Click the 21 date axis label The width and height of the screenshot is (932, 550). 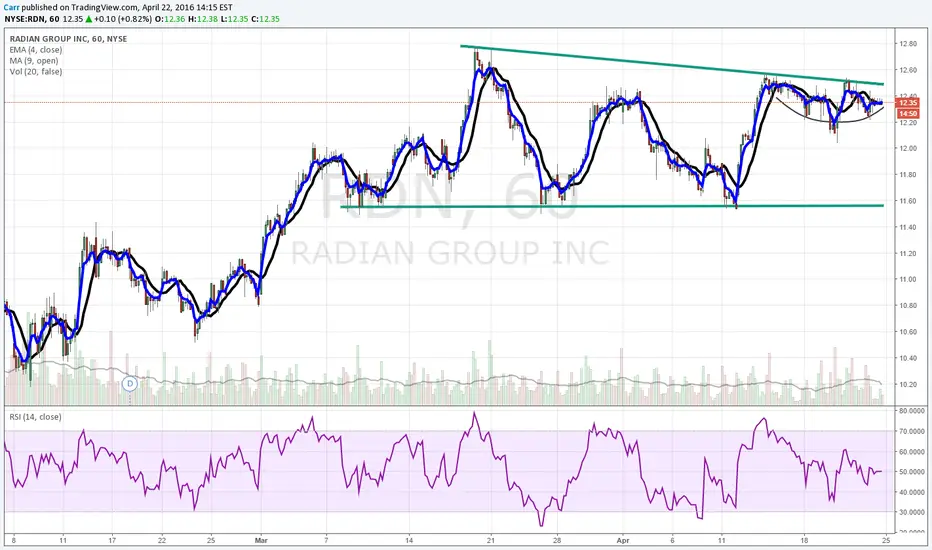tap(490, 540)
